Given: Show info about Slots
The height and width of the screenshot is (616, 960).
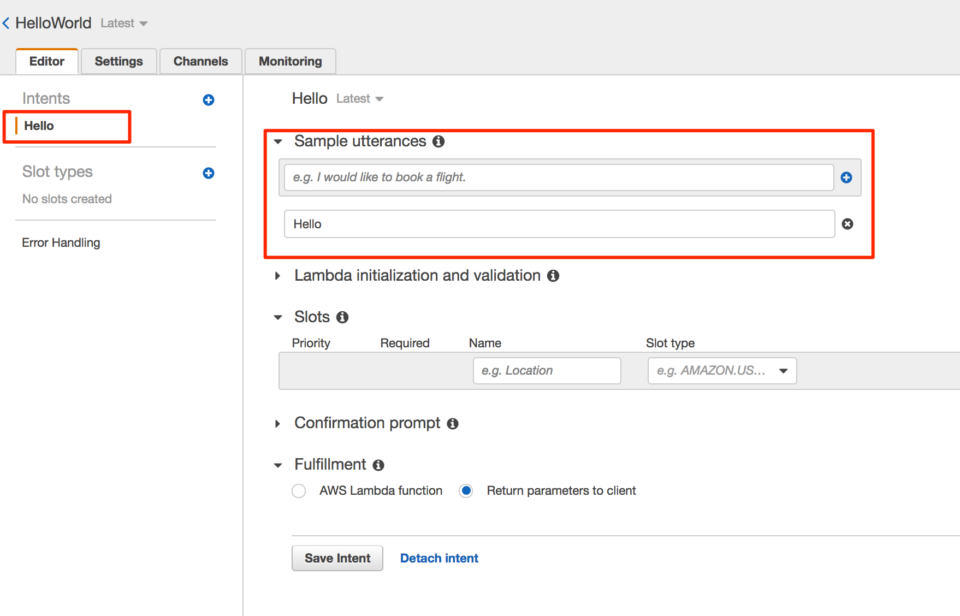Looking at the screenshot, I should click(x=342, y=317).
